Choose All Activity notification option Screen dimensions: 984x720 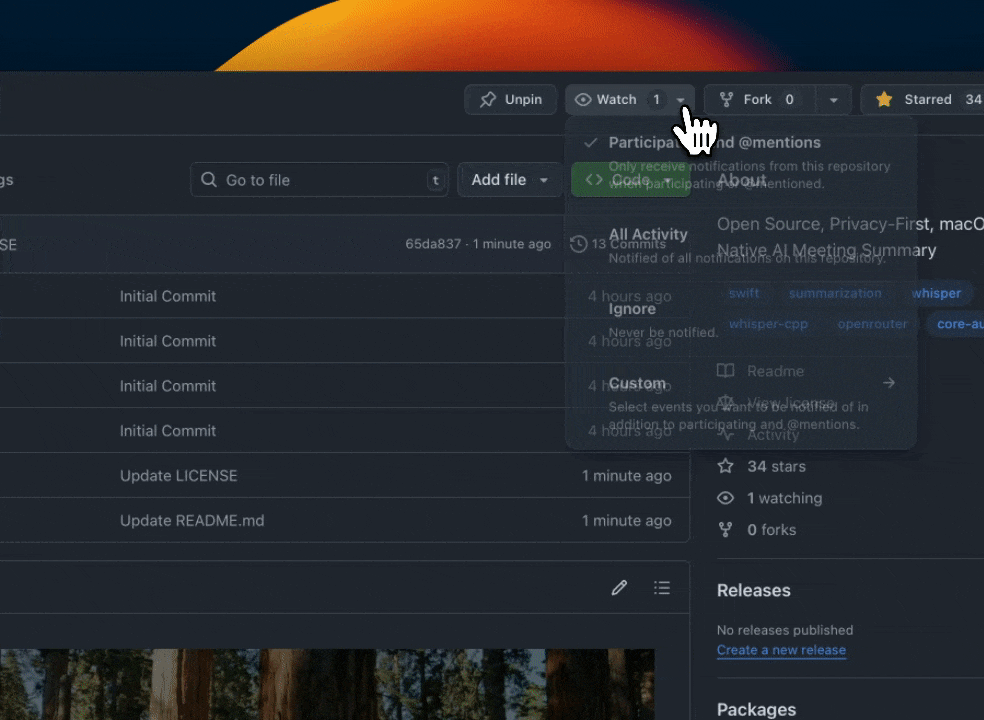pos(648,235)
